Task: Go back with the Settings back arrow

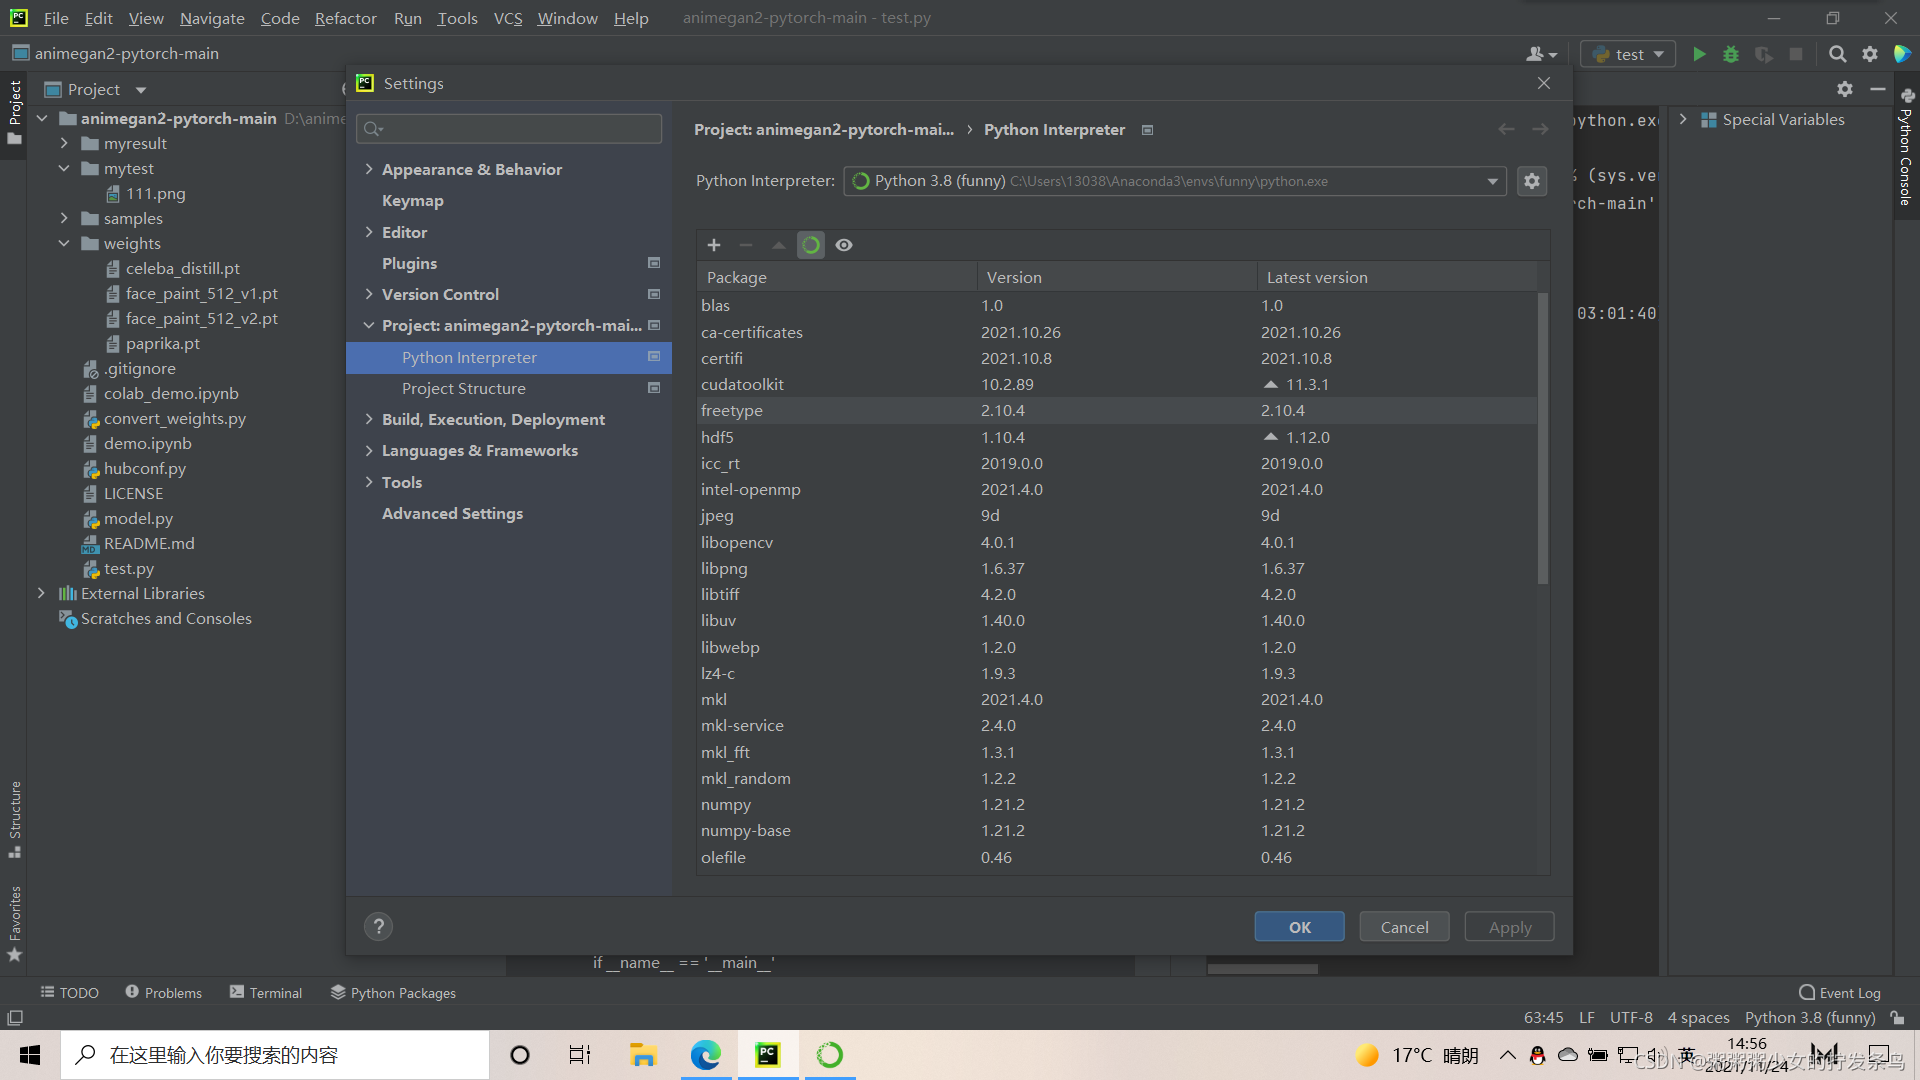Action: [x=1506, y=130]
